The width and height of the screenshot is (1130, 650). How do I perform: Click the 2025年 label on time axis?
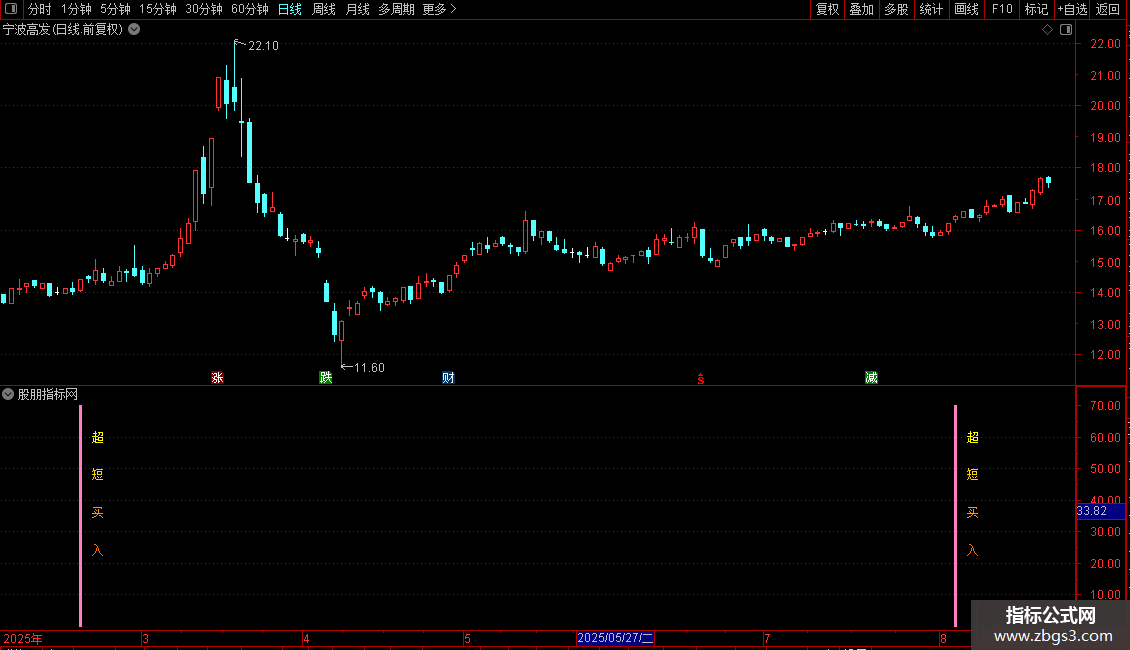tap(23, 638)
